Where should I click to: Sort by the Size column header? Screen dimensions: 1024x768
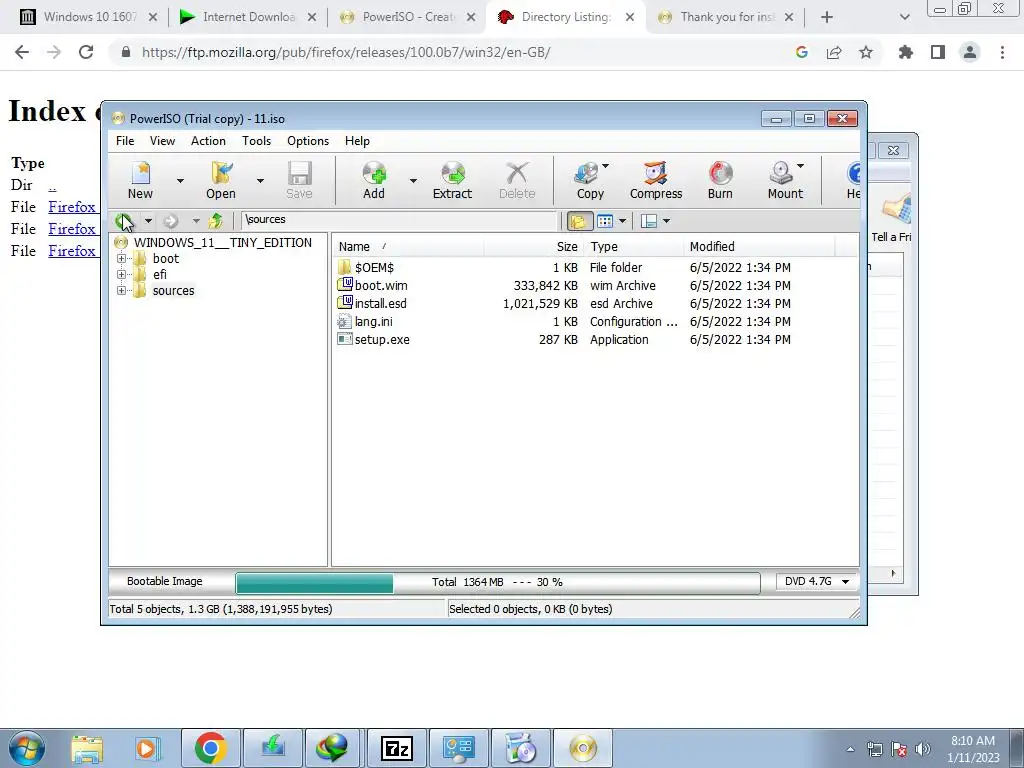534,246
